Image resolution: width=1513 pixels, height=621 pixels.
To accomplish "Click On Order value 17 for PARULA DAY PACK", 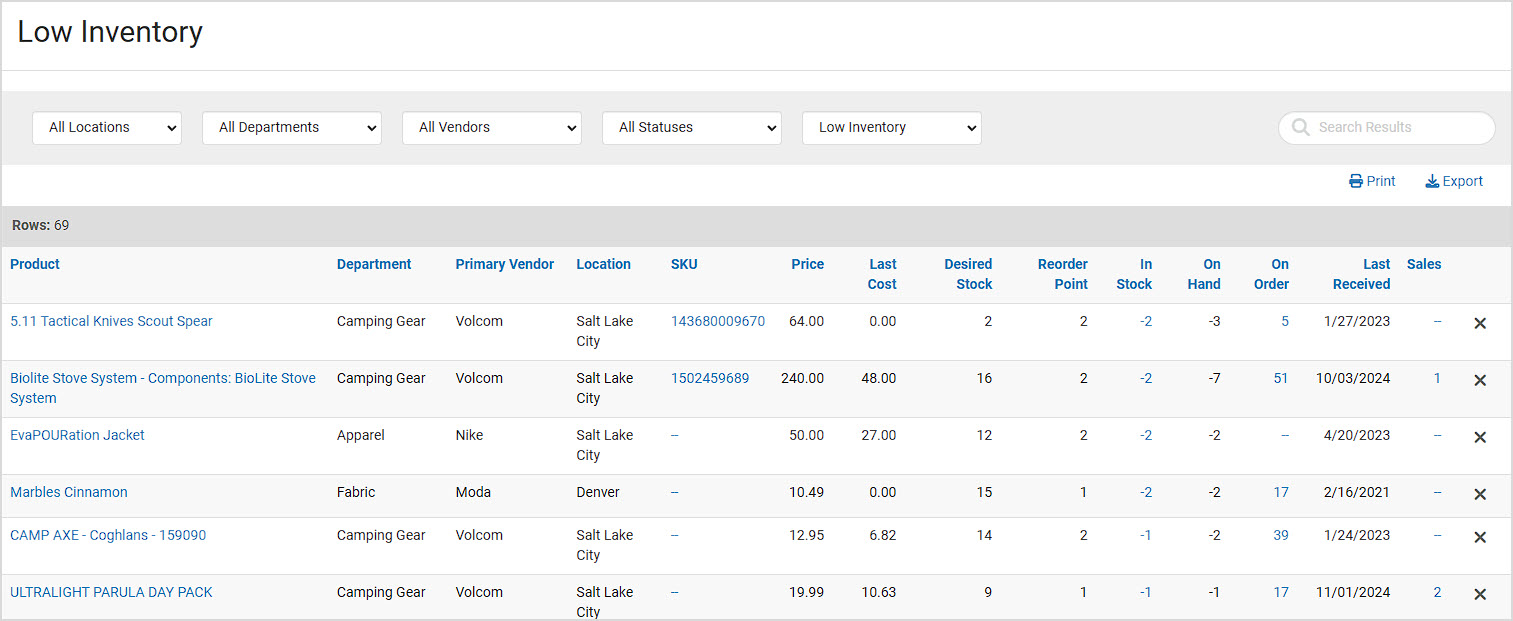I will (x=1281, y=592).
